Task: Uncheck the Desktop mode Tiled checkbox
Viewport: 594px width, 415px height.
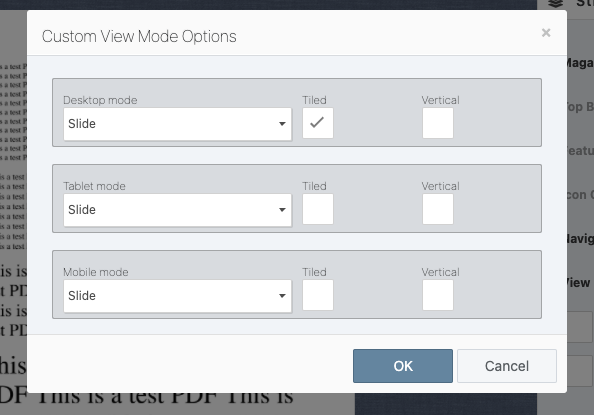Action: click(x=317, y=123)
